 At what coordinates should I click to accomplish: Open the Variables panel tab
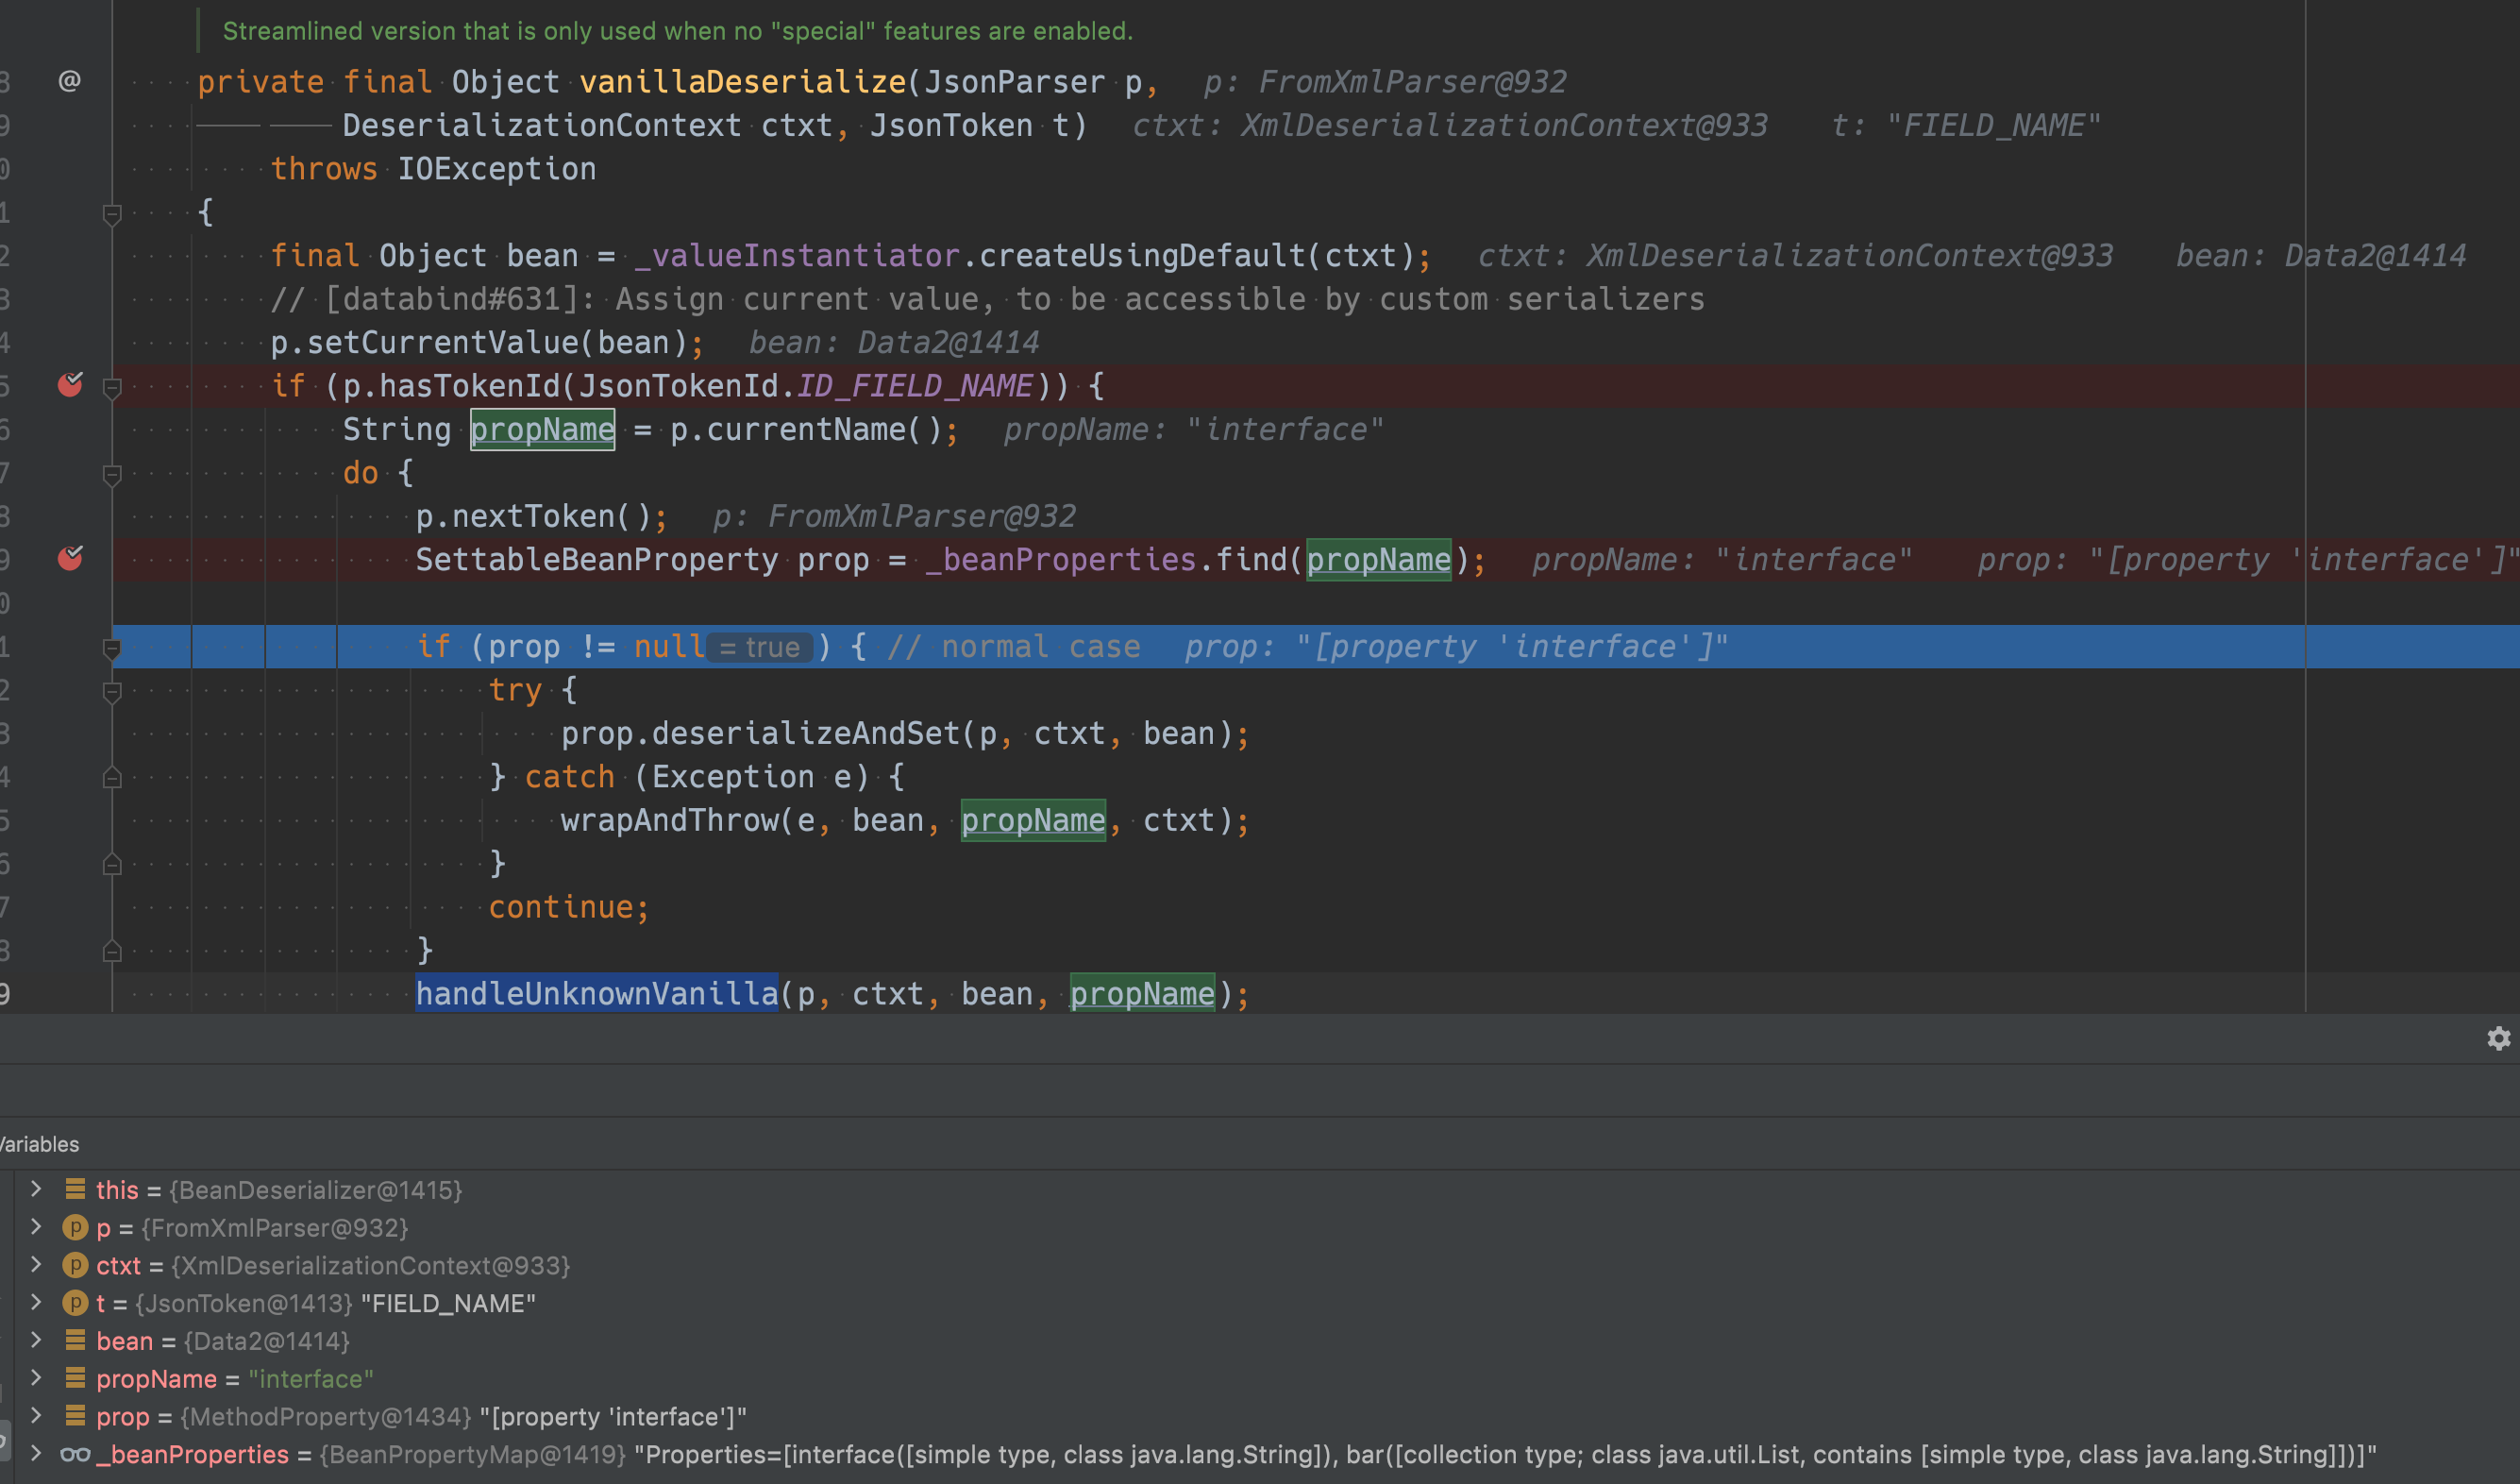(40, 1144)
